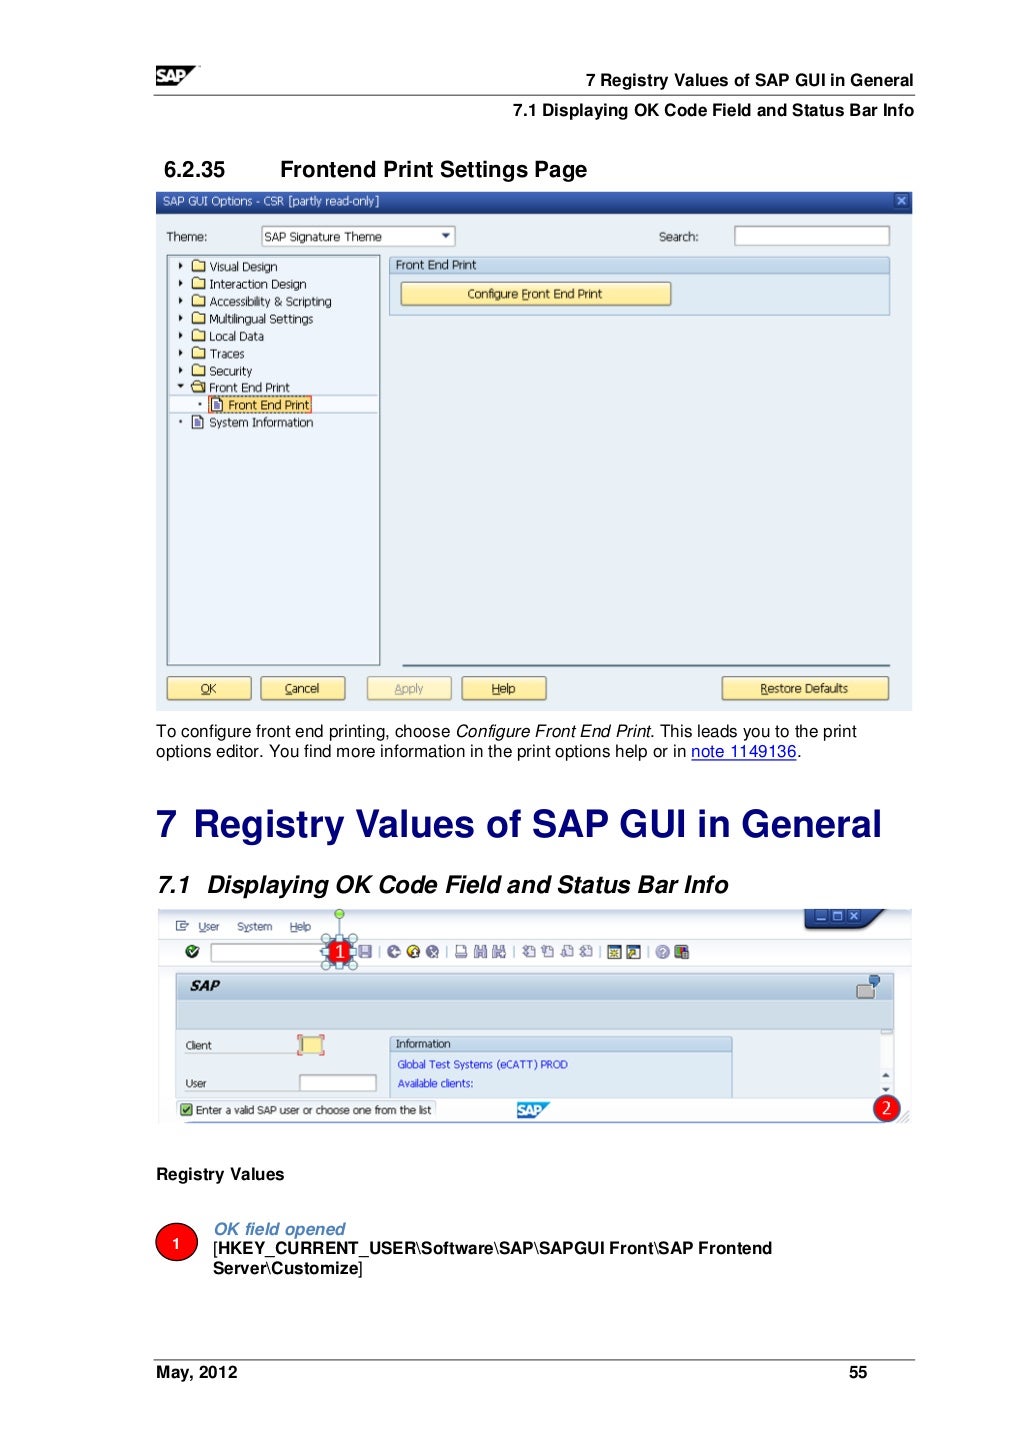This screenshot has width=1024, height=1448.
Task: Click the OK button
Action: tap(208, 688)
